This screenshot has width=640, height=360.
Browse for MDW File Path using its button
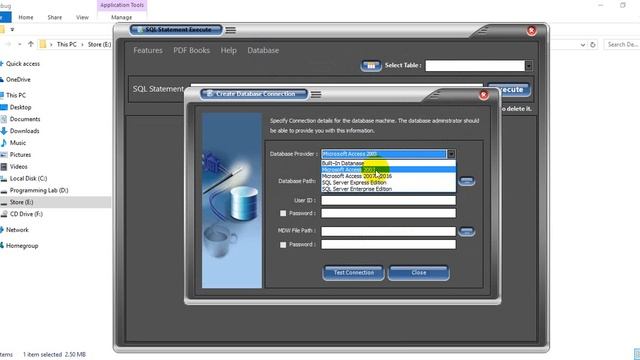coord(467,231)
